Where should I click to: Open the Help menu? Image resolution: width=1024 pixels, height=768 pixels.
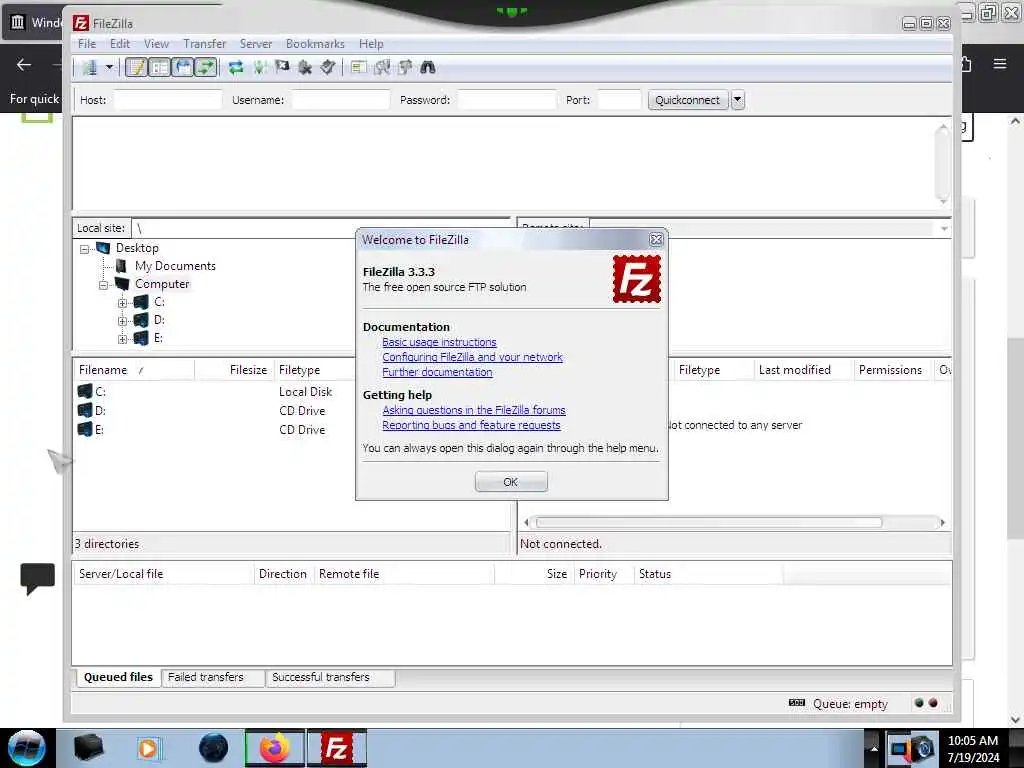click(371, 44)
